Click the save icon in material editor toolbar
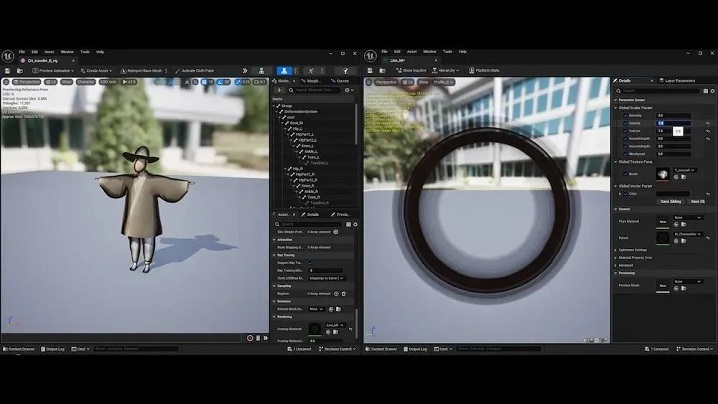The image size is (718, 404). [370, 71]
